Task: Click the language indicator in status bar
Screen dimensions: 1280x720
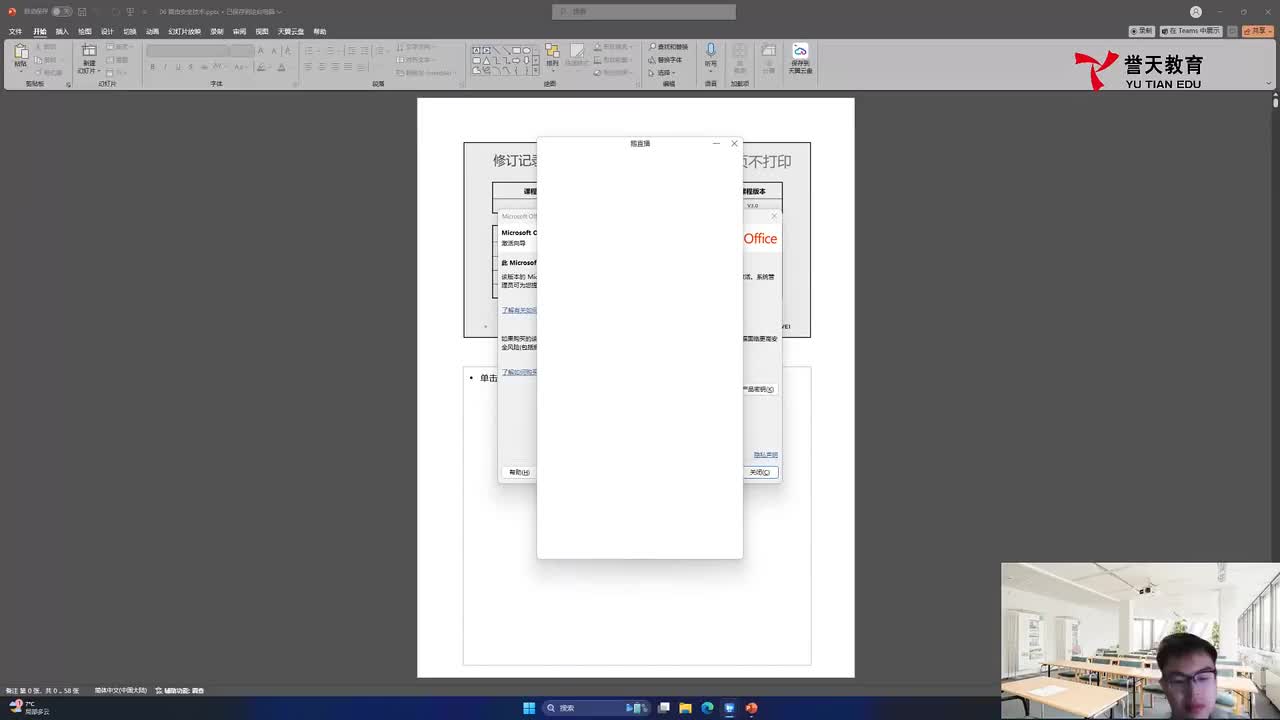Action: (x=121, y=691)
